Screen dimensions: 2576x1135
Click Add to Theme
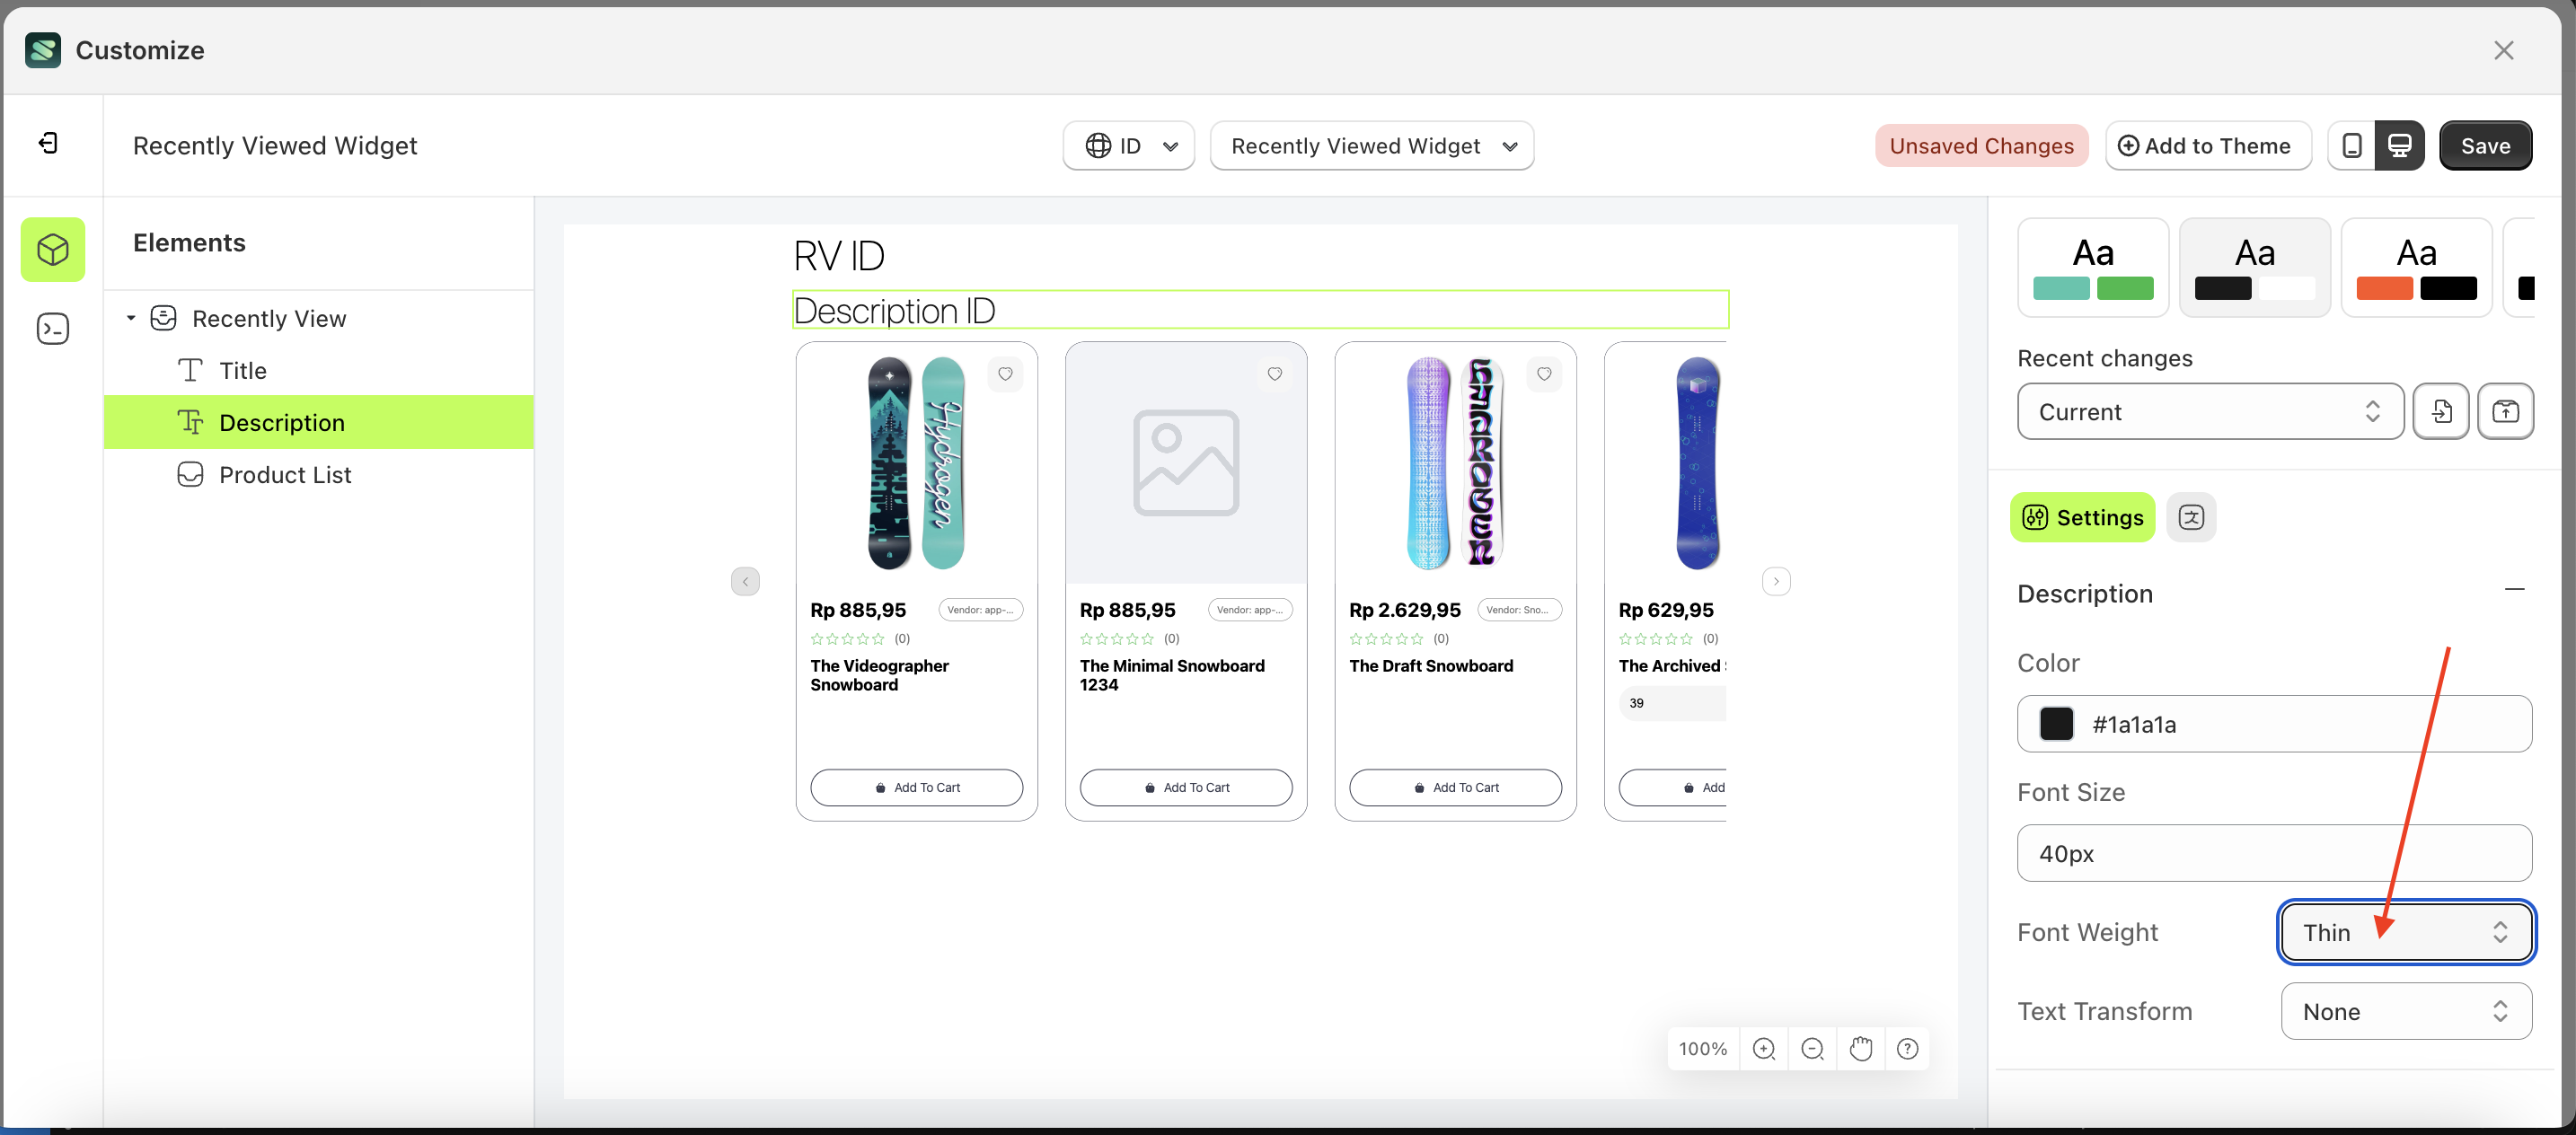(x=2208, y=145)
